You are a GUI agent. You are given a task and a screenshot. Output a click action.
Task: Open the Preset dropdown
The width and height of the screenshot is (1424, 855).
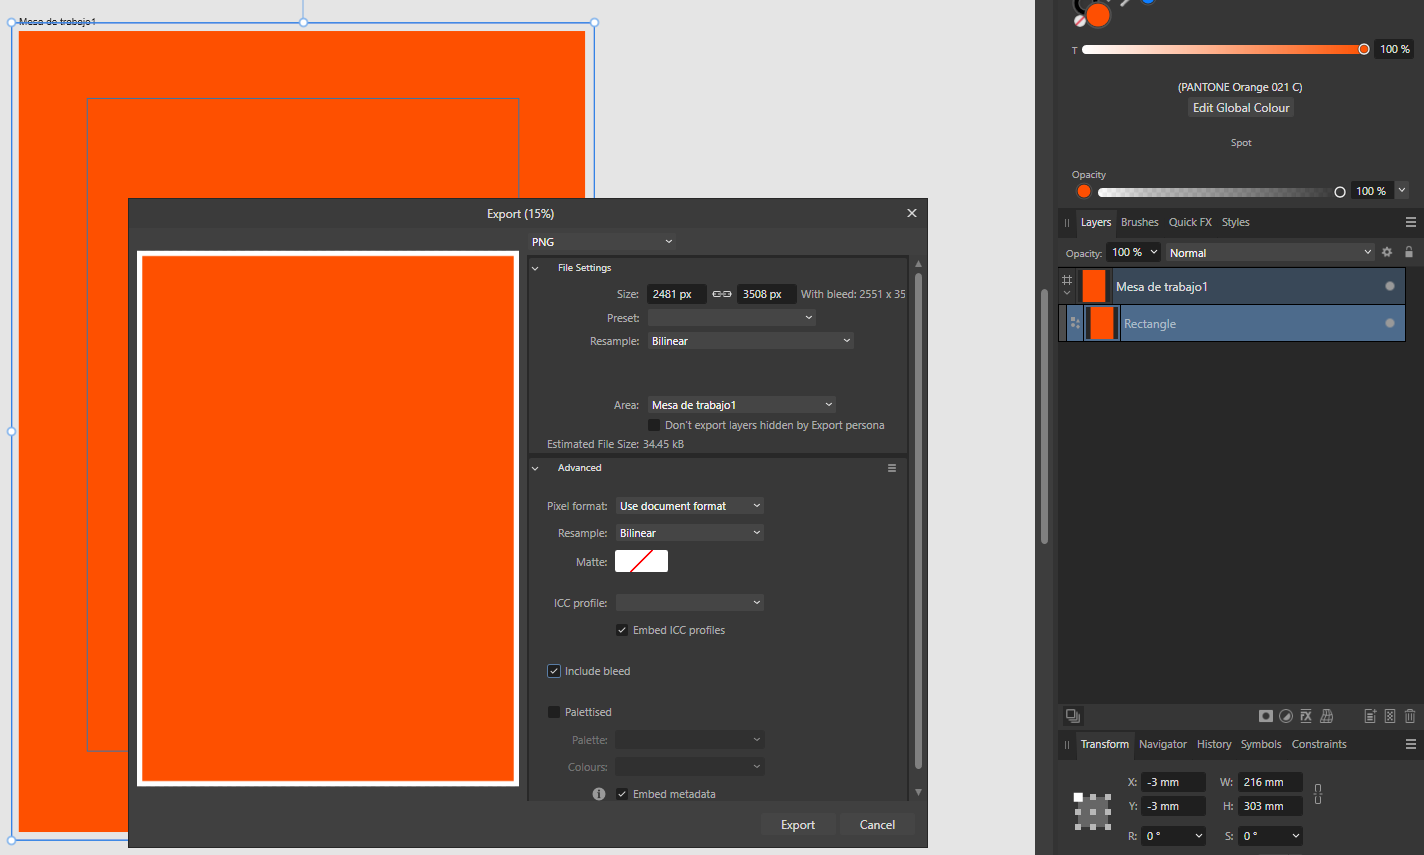[732, 318]
